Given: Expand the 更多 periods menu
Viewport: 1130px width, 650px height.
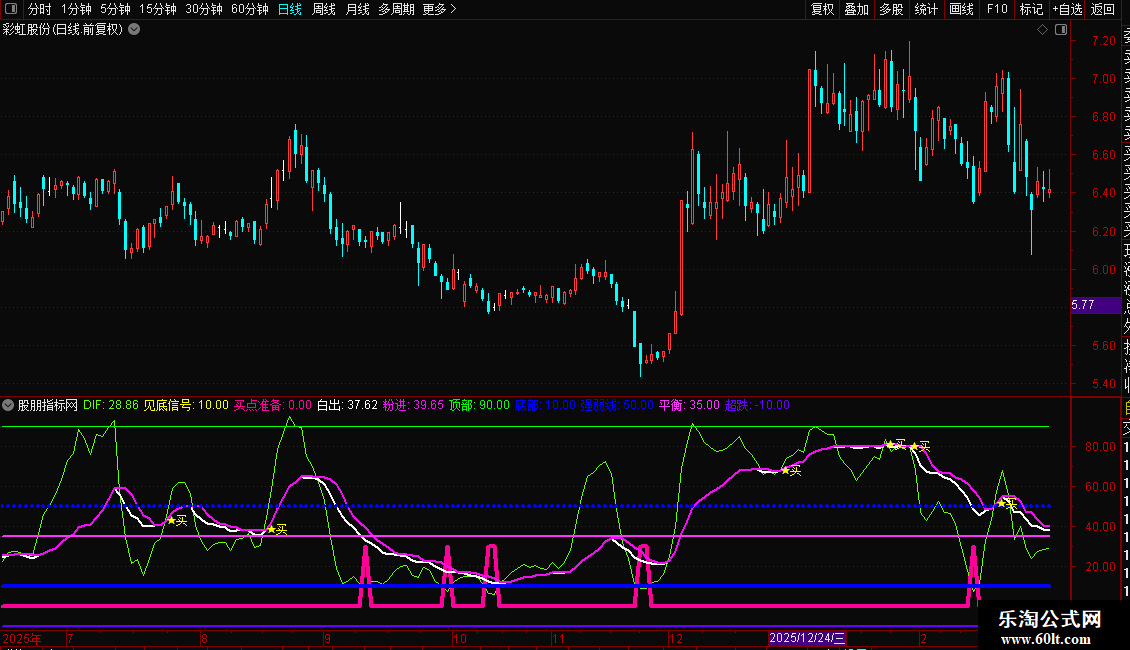Looking at the screenshot, I should pos(439,9).
